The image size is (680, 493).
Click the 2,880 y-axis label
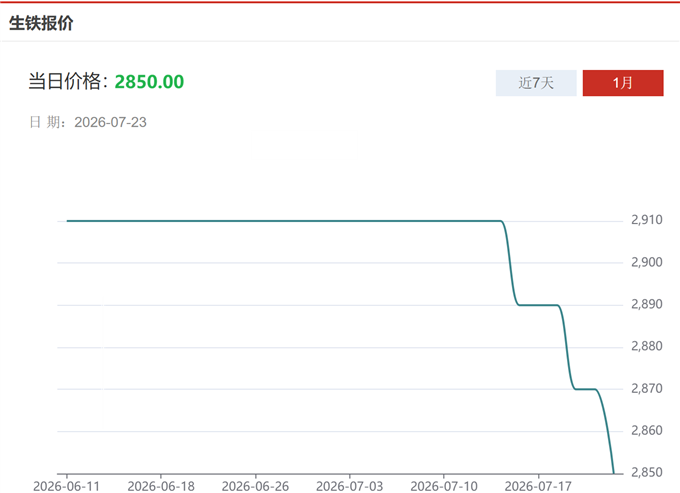tap(647, 346)
